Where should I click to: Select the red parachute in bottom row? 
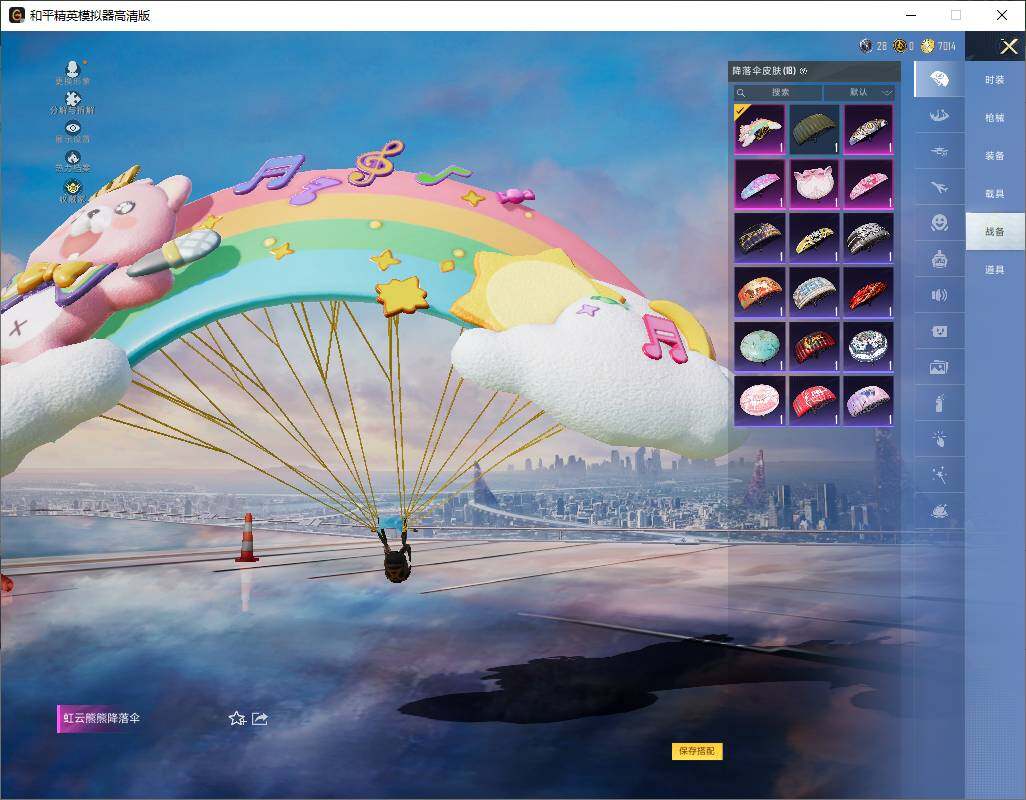click(814, 401)
